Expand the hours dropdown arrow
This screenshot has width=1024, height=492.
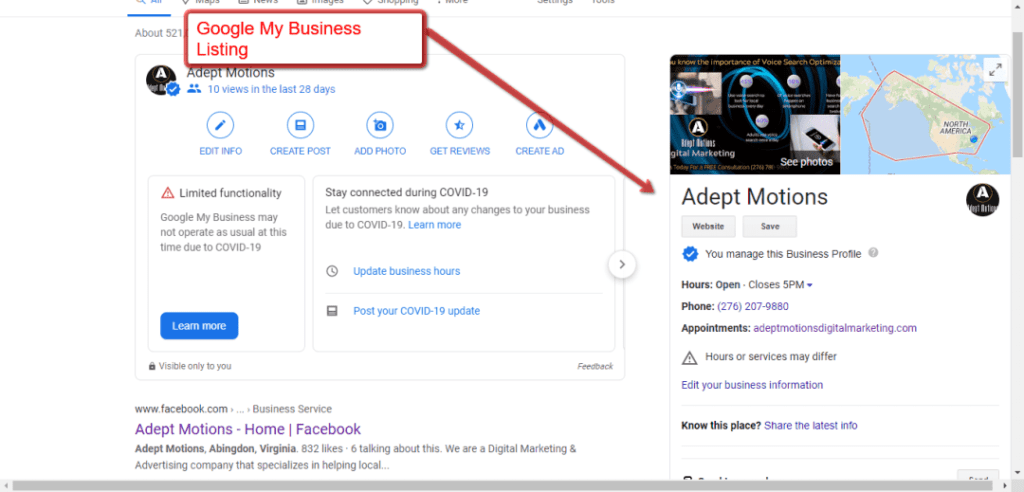[810, 286]
